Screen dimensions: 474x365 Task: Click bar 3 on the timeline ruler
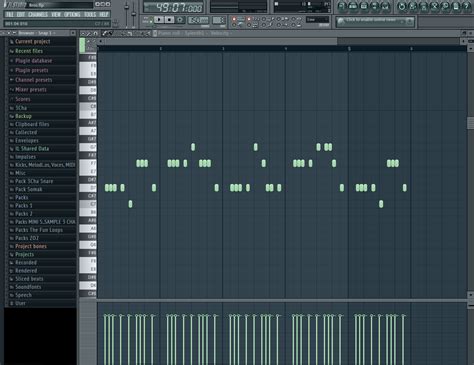click(223, 49)
